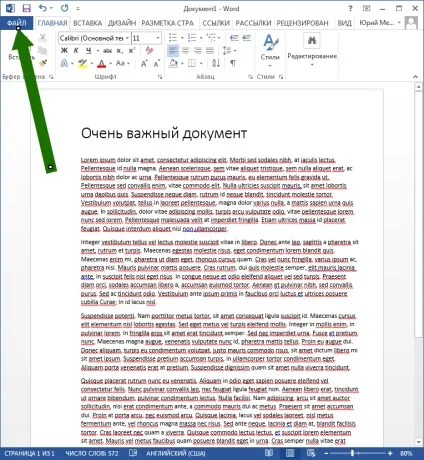Sort text with A-Z sort icon

216,63
